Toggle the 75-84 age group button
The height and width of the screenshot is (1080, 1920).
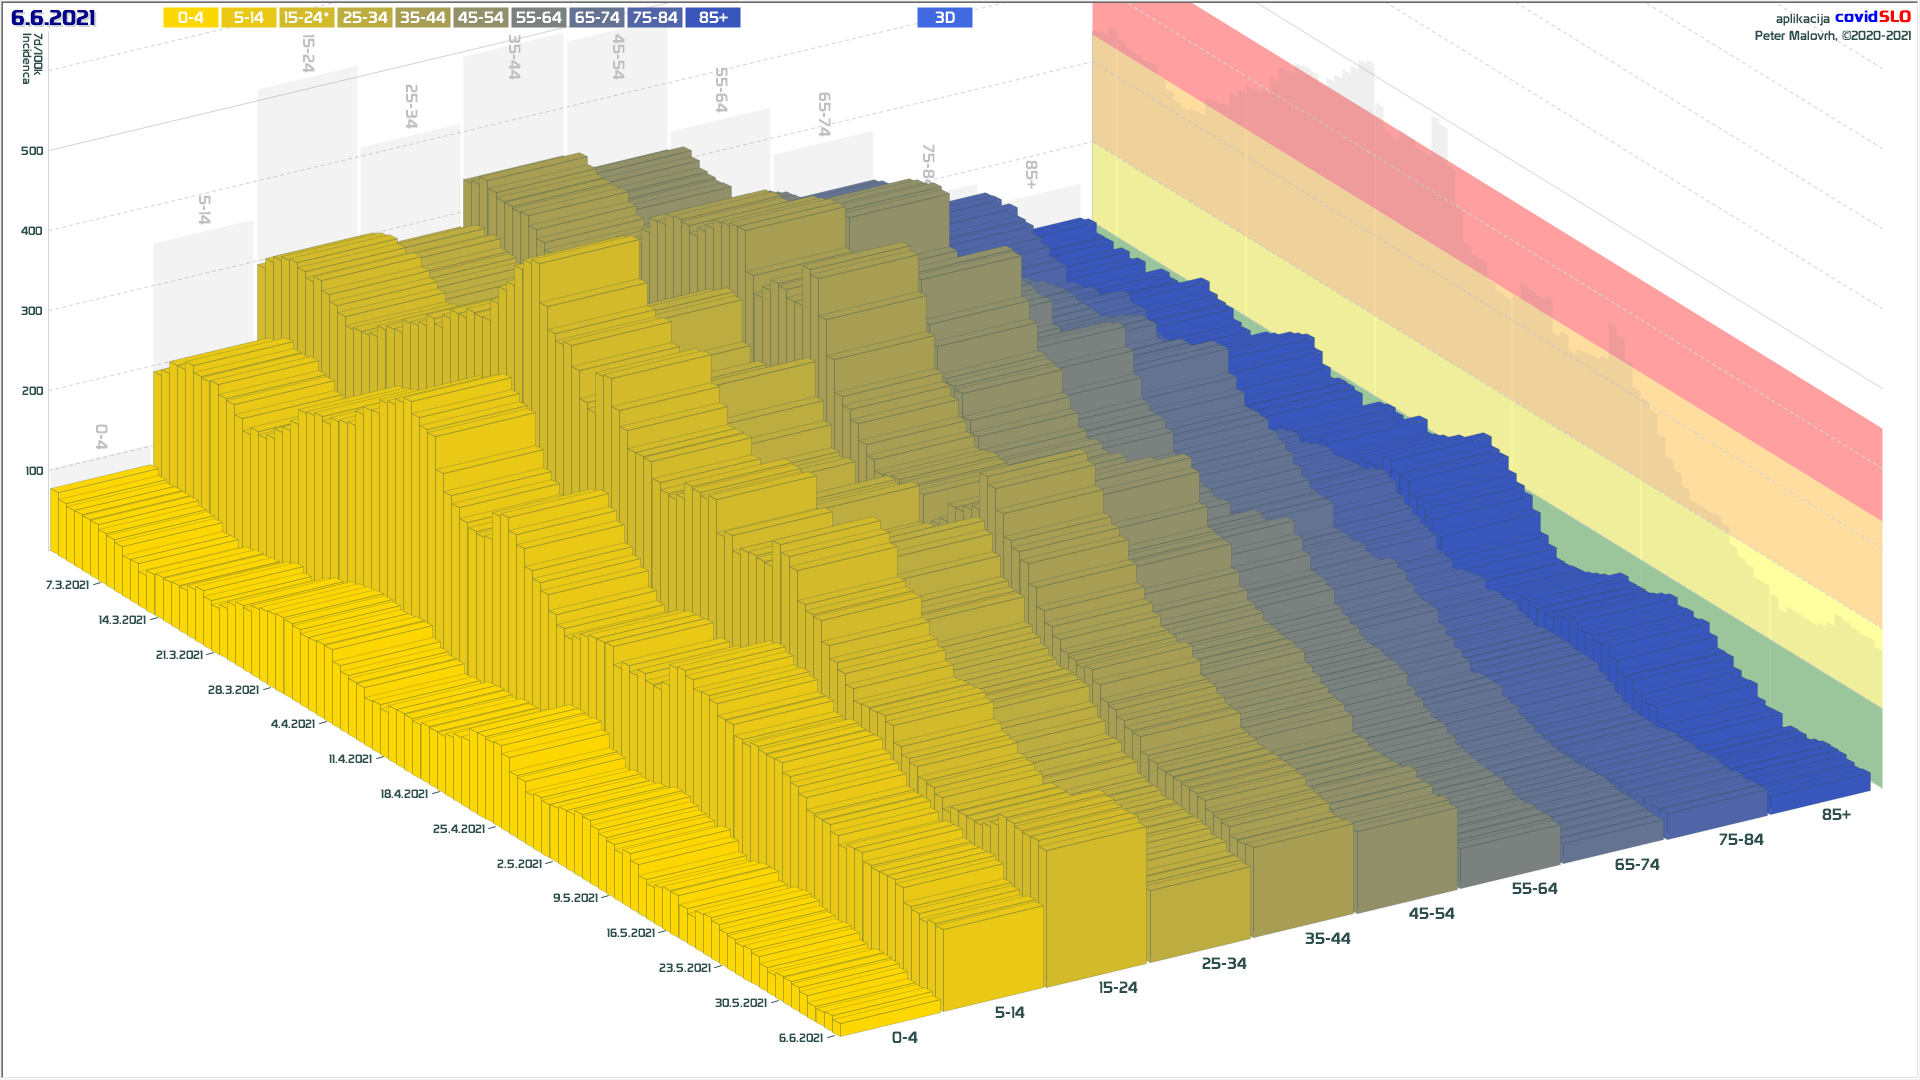coord(655,18)
